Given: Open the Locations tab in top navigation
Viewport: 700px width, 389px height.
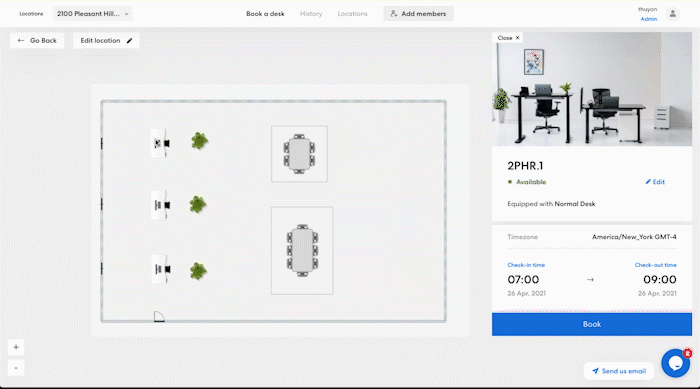Looking at the screenshot, I should click(x=352, y=14).
